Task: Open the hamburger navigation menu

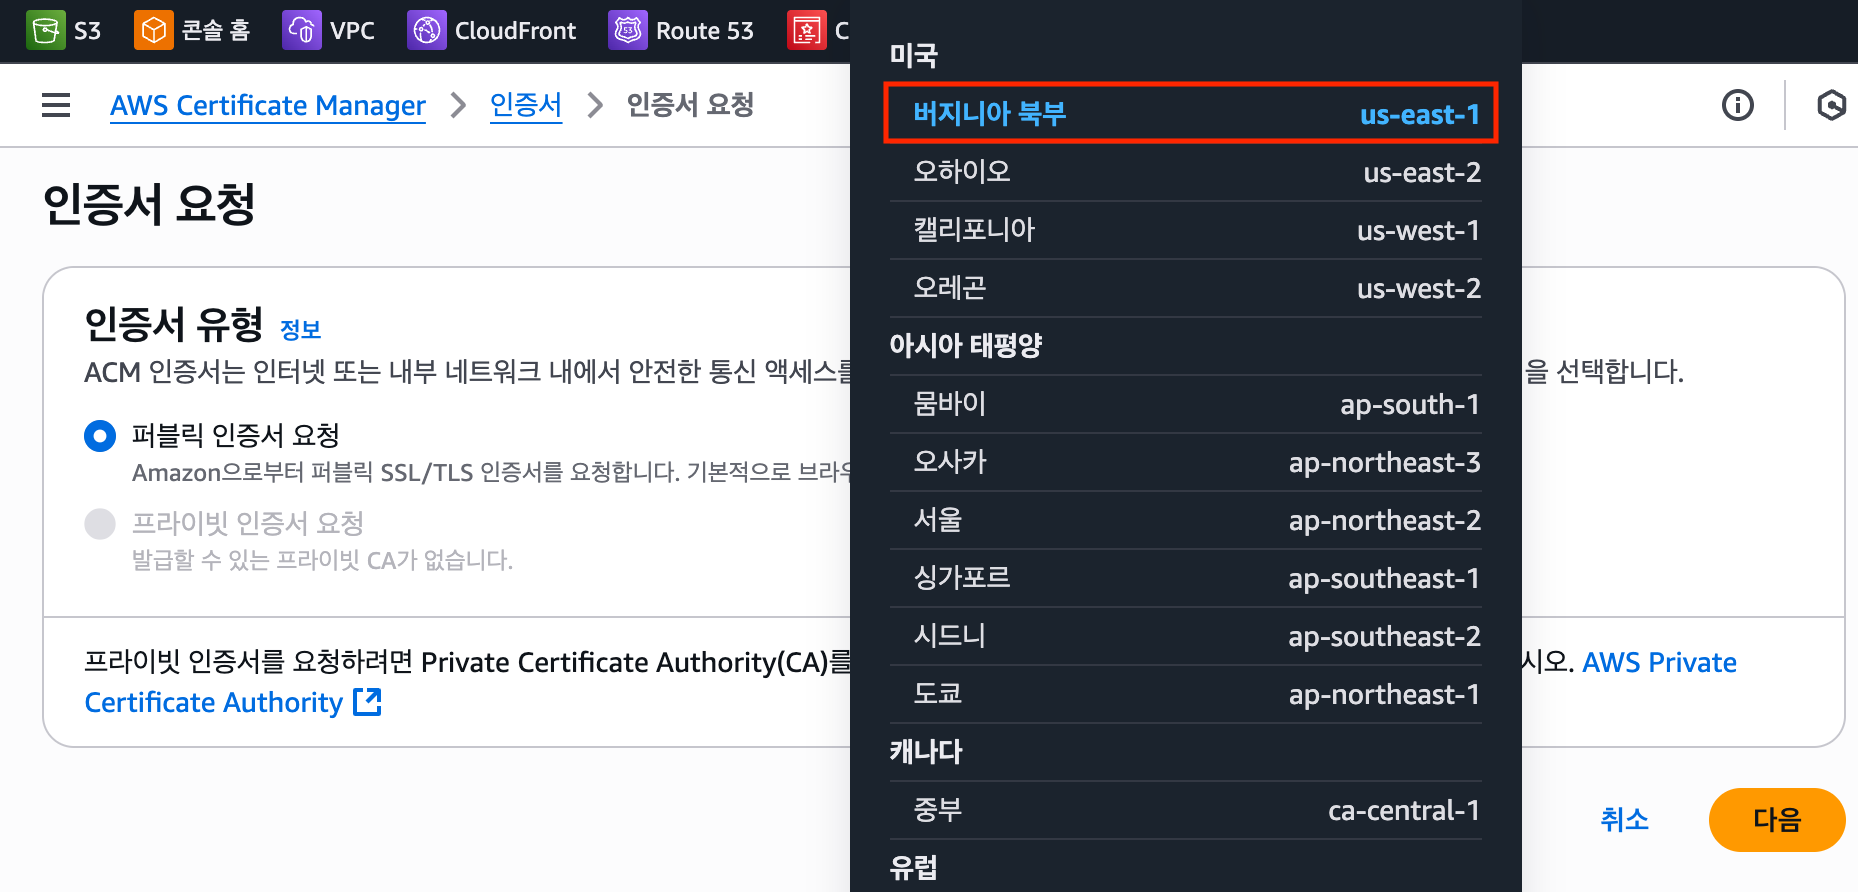Action: click(x=56, y=105)
